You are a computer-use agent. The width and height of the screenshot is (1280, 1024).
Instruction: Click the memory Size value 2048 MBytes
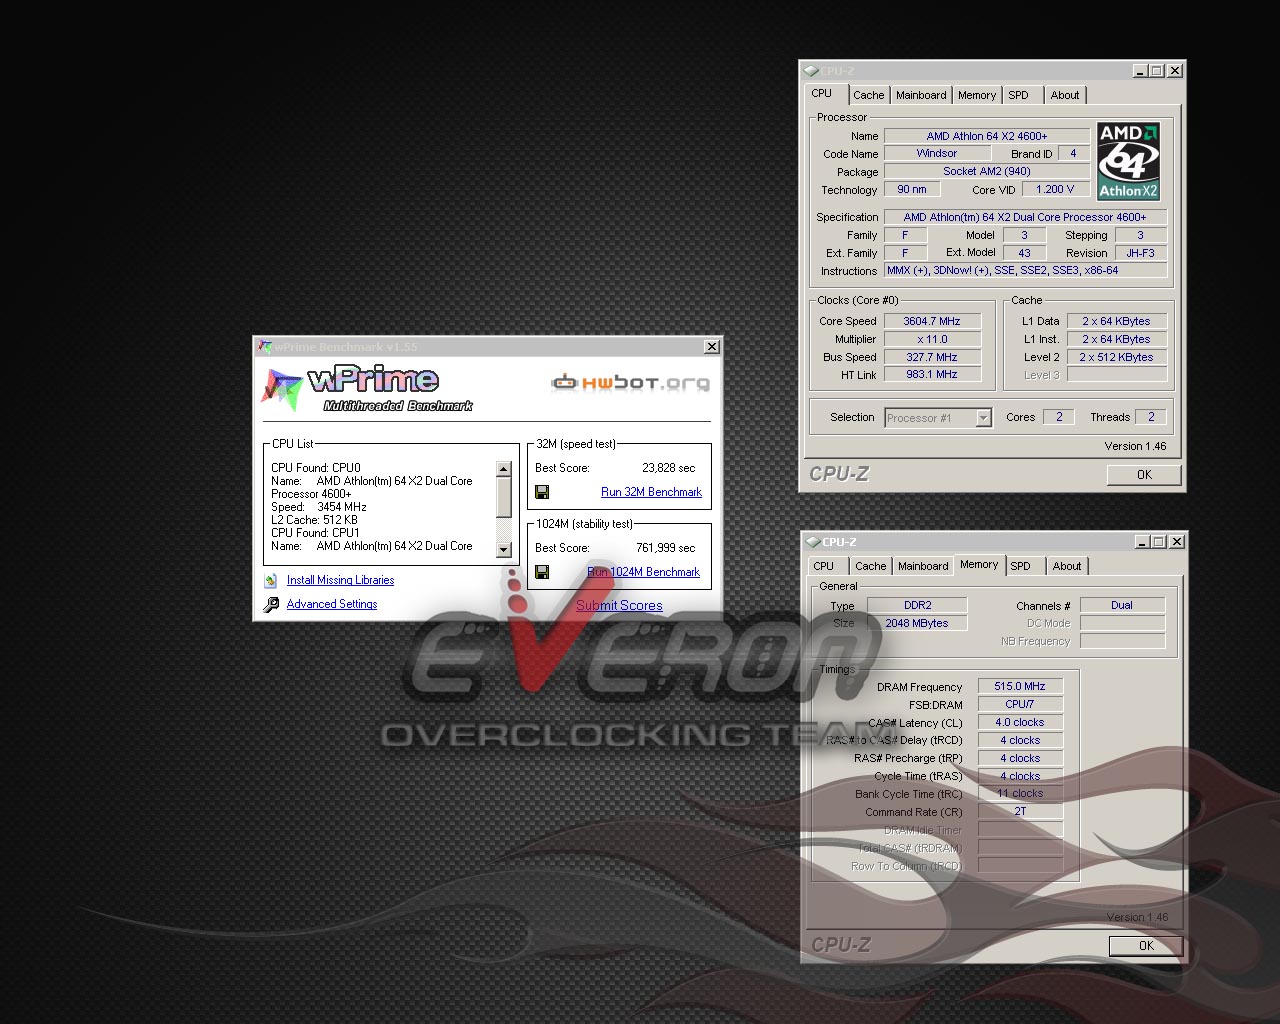pos(917,623)
